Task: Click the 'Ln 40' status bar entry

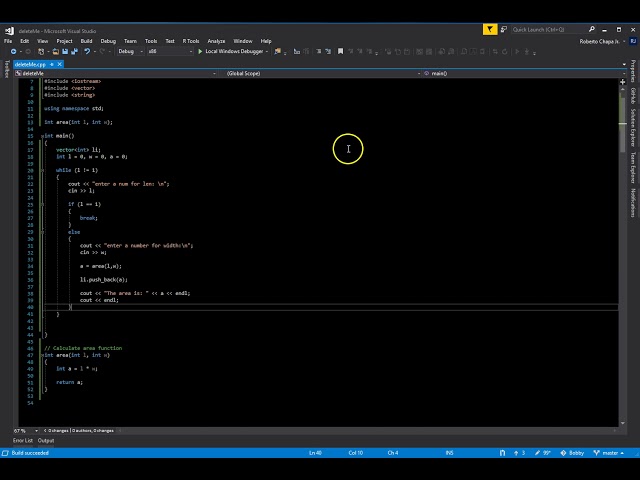Action: click(315, 453)
